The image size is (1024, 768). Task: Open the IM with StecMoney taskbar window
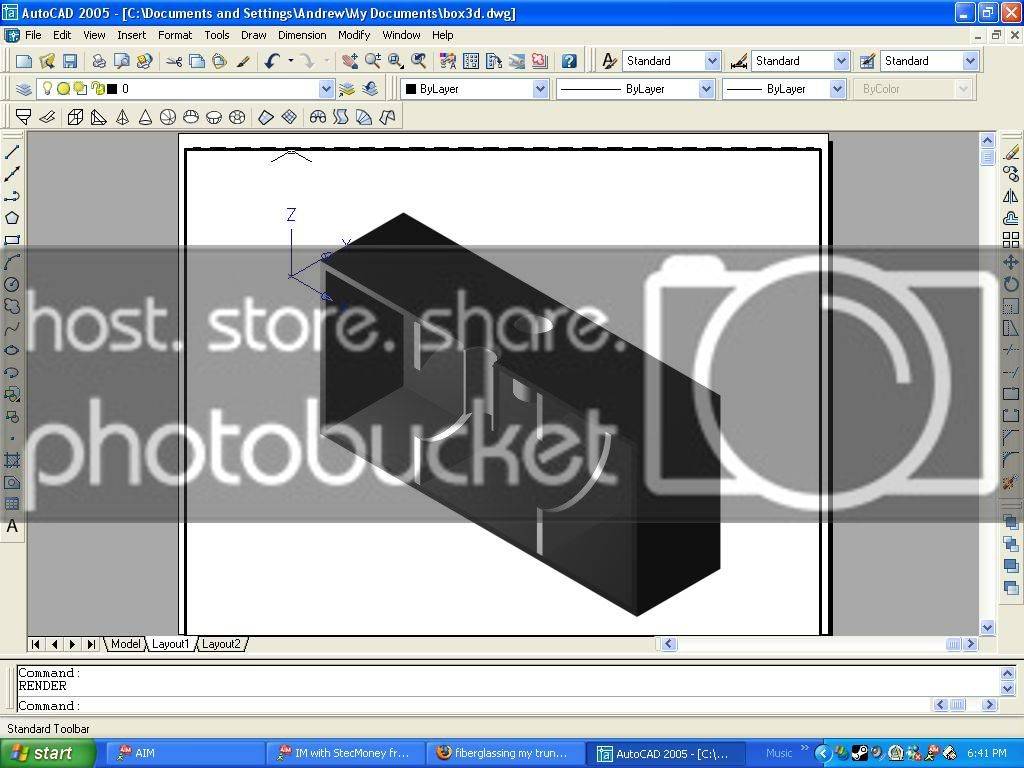point(344,753)
